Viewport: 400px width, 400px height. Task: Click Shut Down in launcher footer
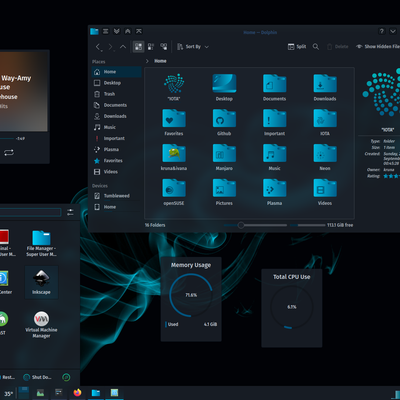(37, 377)
